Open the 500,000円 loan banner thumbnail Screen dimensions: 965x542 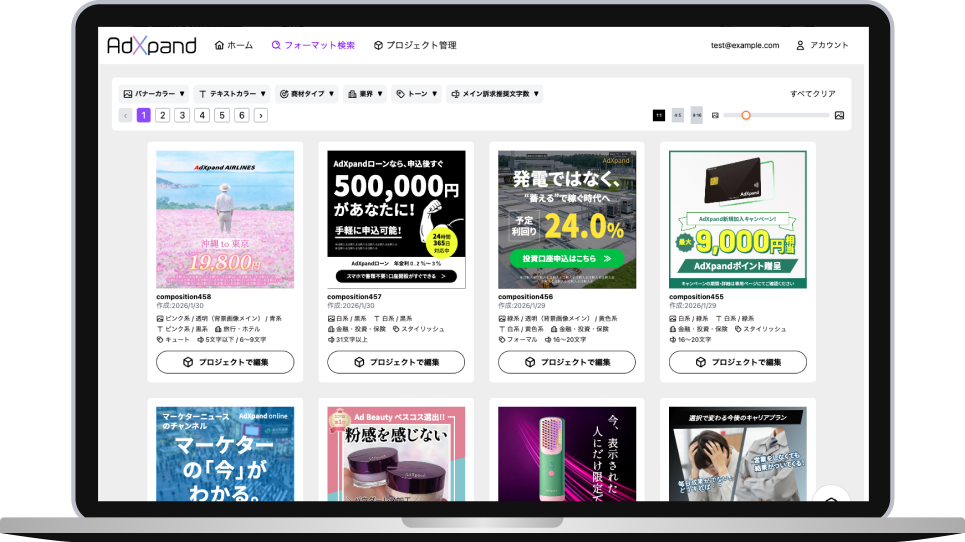[x=396, y=219]
